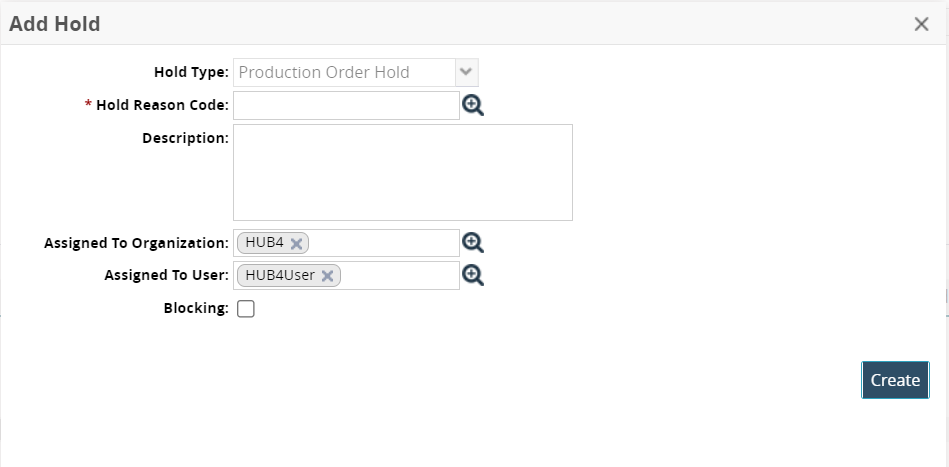
Task: Select the HUB4User chip label
Action: point(279,275)
